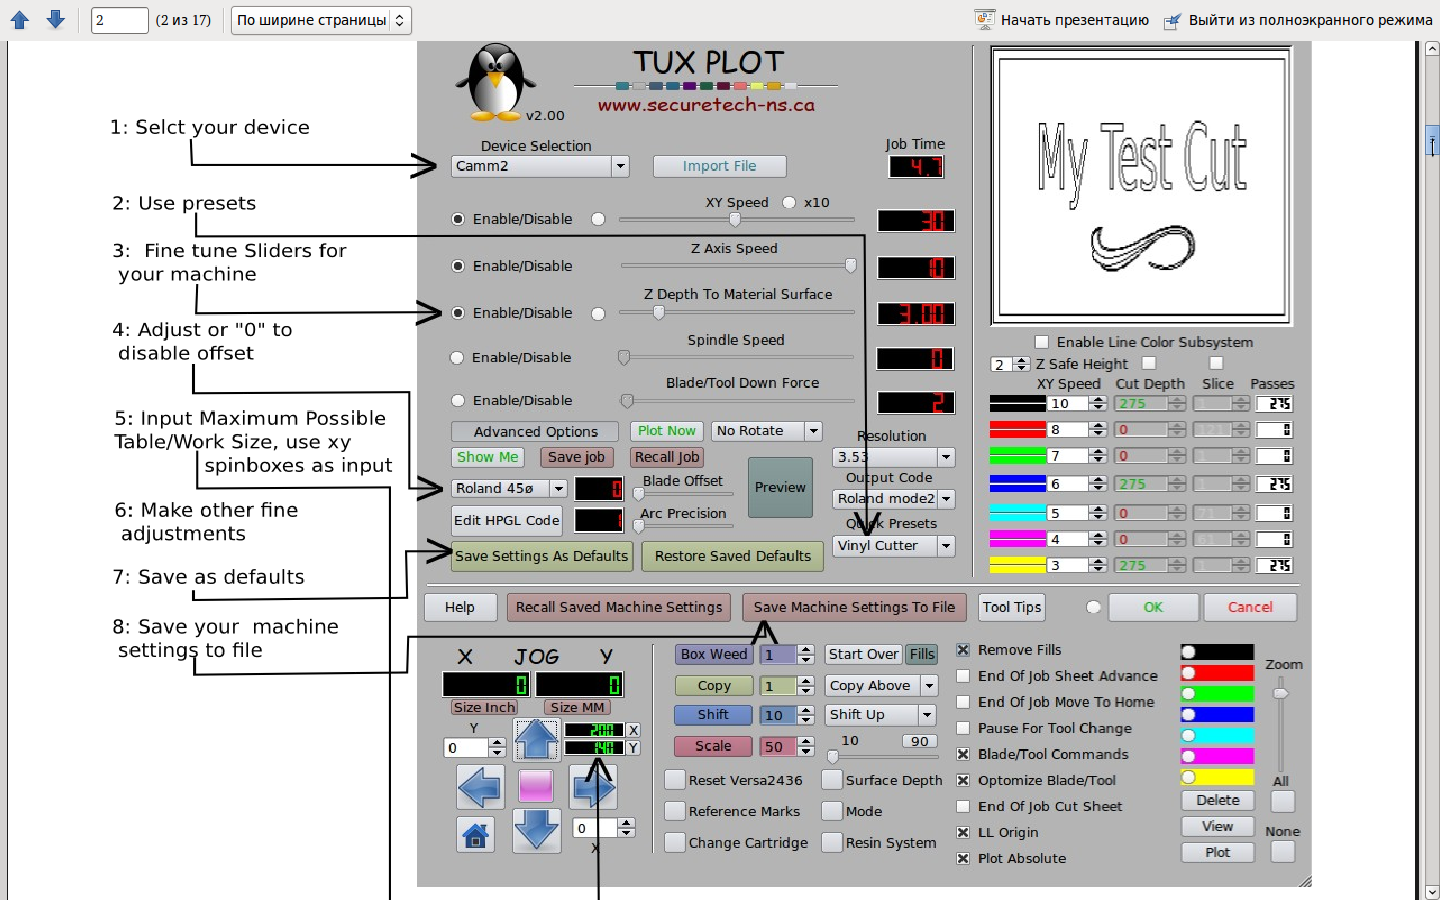Click Recall Saved Machine Settings
This screenshot has height=900, width=1440.
(619, 607)
